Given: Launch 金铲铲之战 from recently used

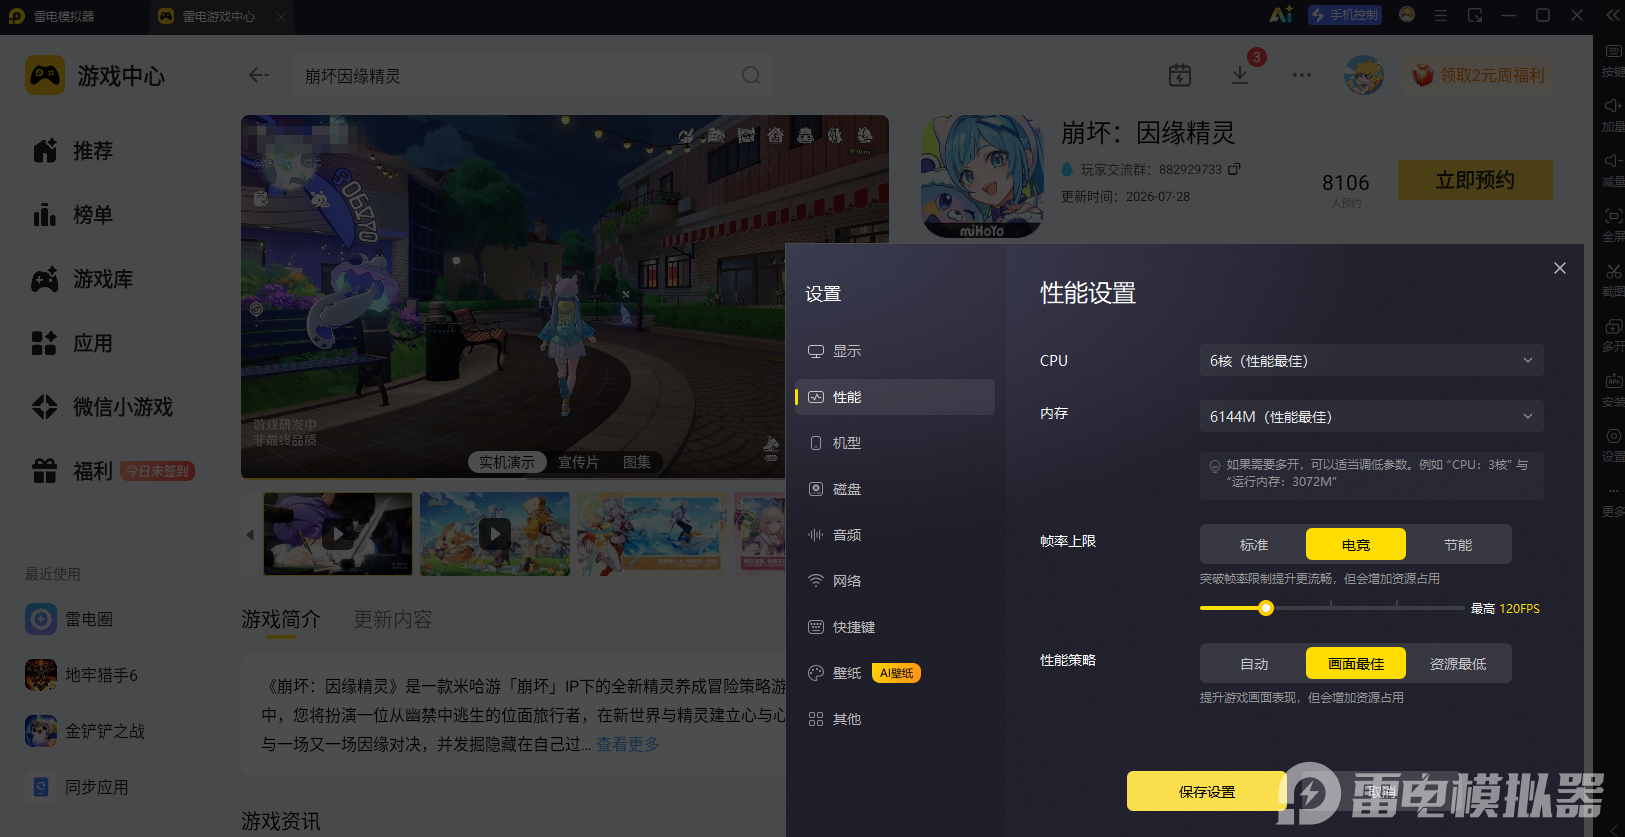Looking at the screenshot, I should tap(86, 731).
